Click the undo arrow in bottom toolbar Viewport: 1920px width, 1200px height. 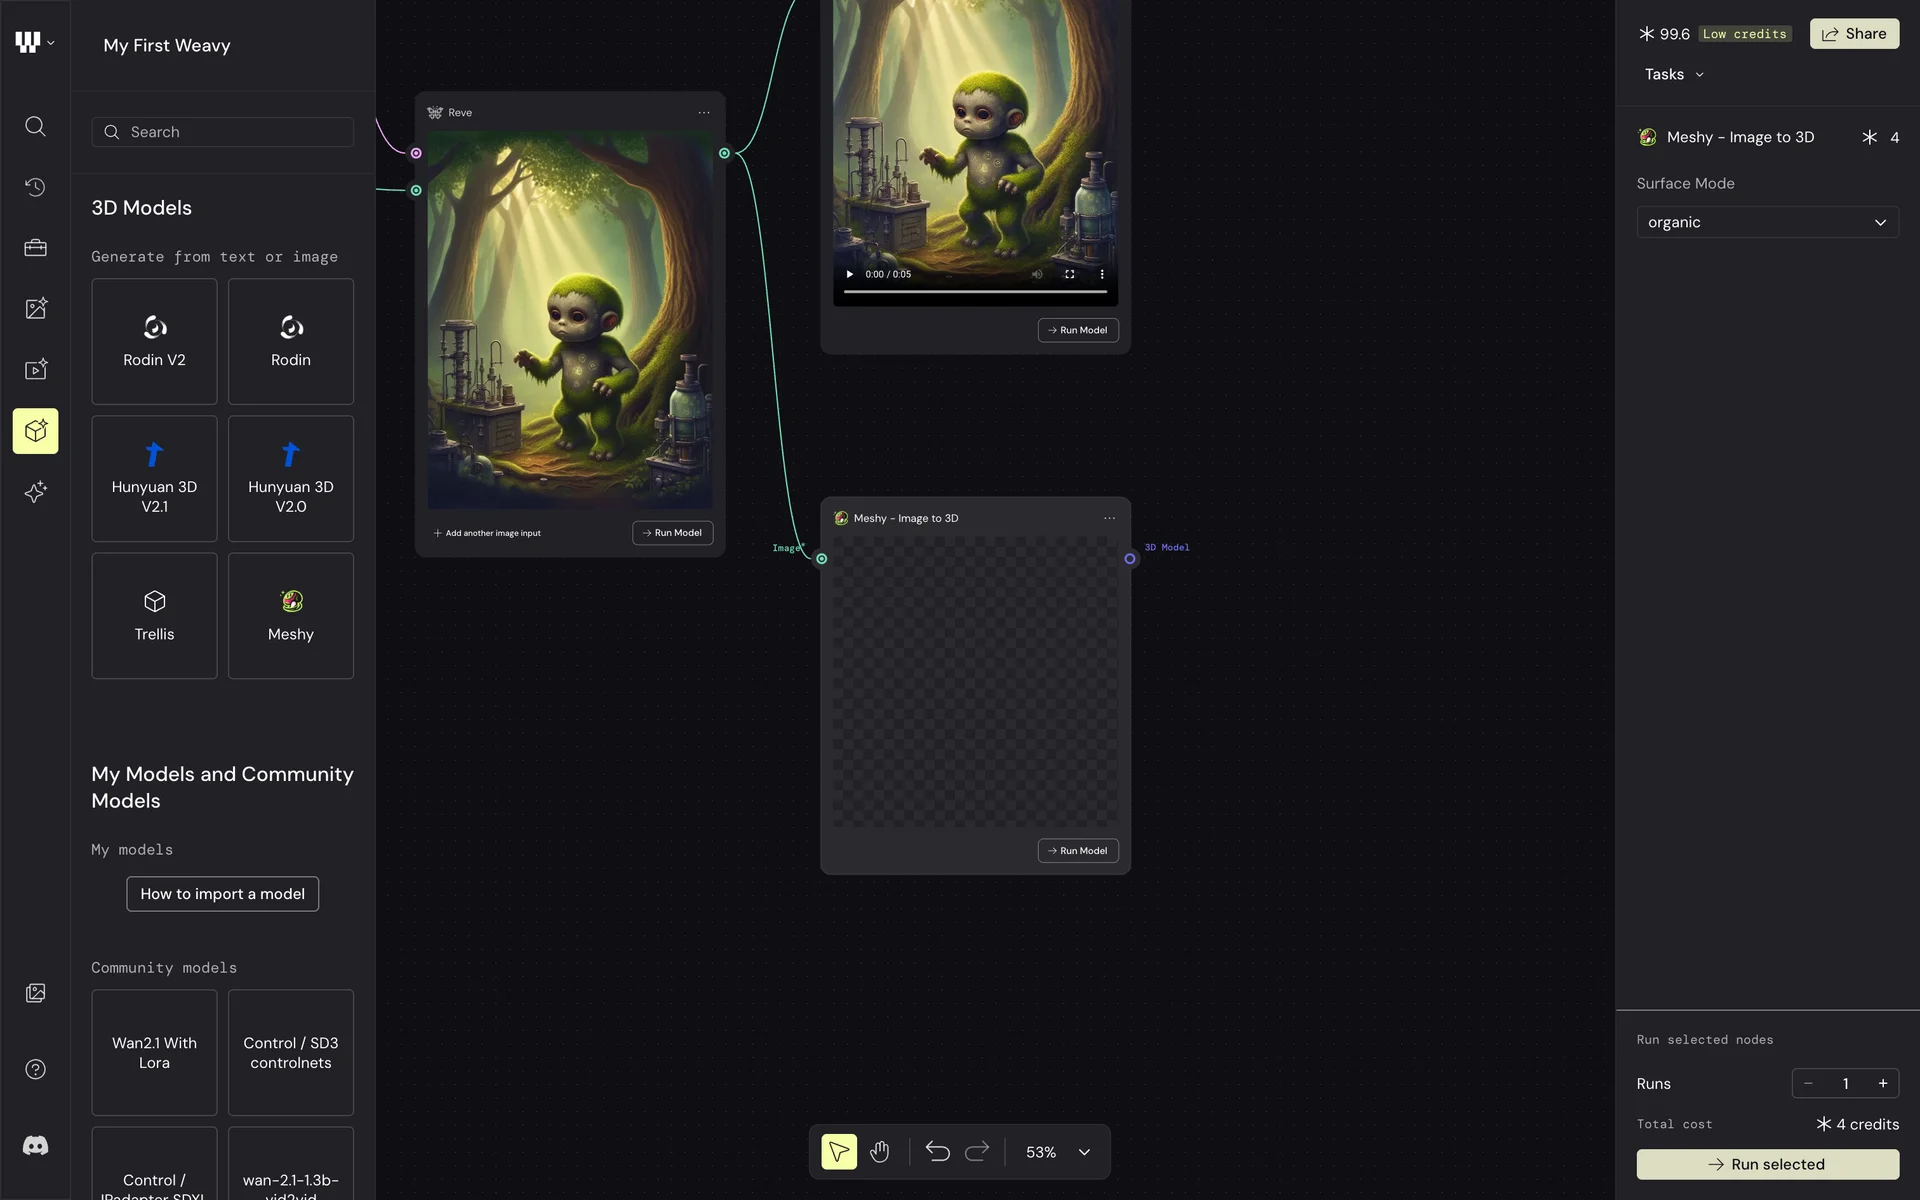click(937, 1152)
